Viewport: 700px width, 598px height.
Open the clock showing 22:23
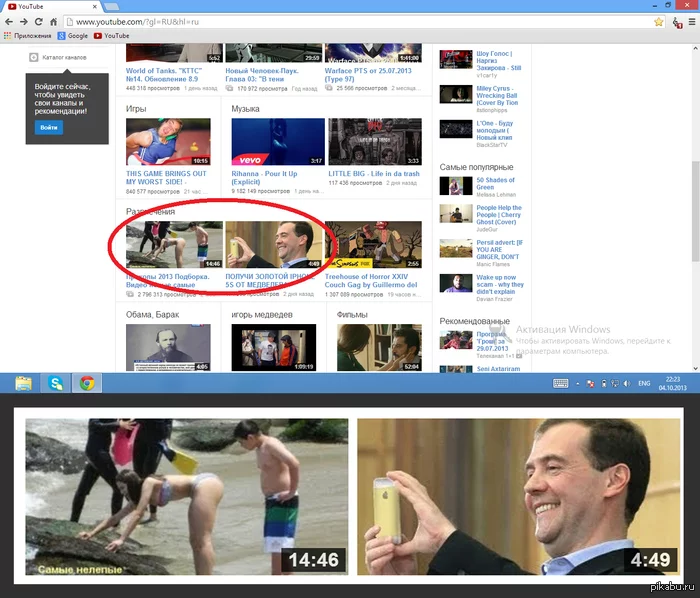point(672,383)
